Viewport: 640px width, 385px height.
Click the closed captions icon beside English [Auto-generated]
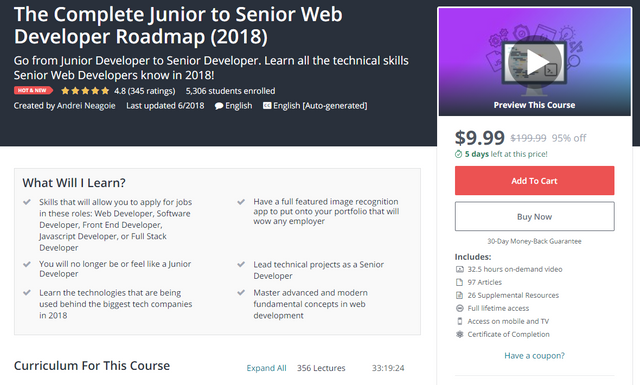pos(267,106)
